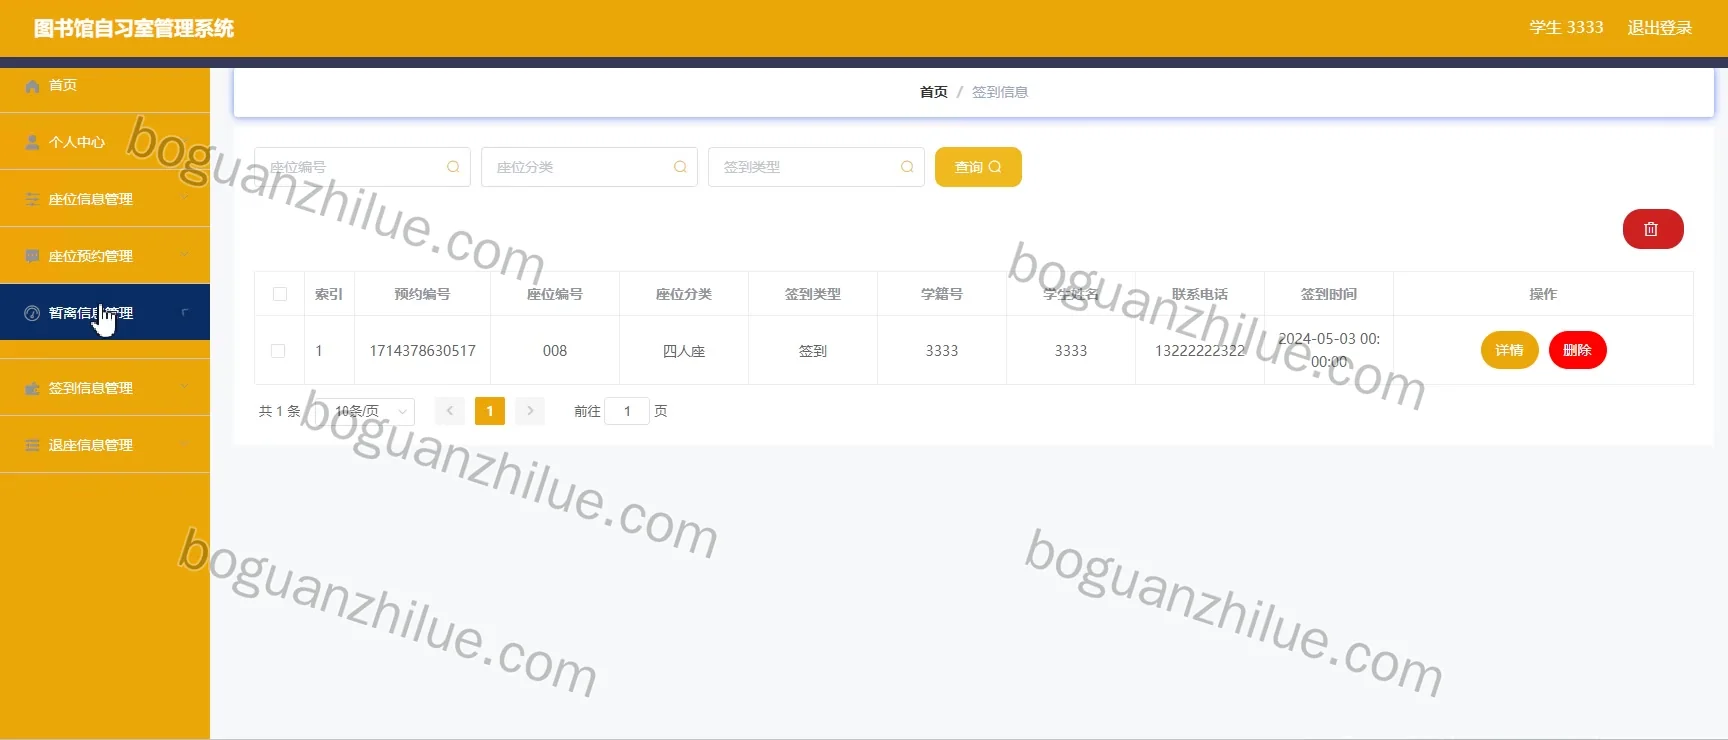Expand the 座位预约管理 submenu arrow
This screenshot has width=1728, height=740.
[185, 256]
